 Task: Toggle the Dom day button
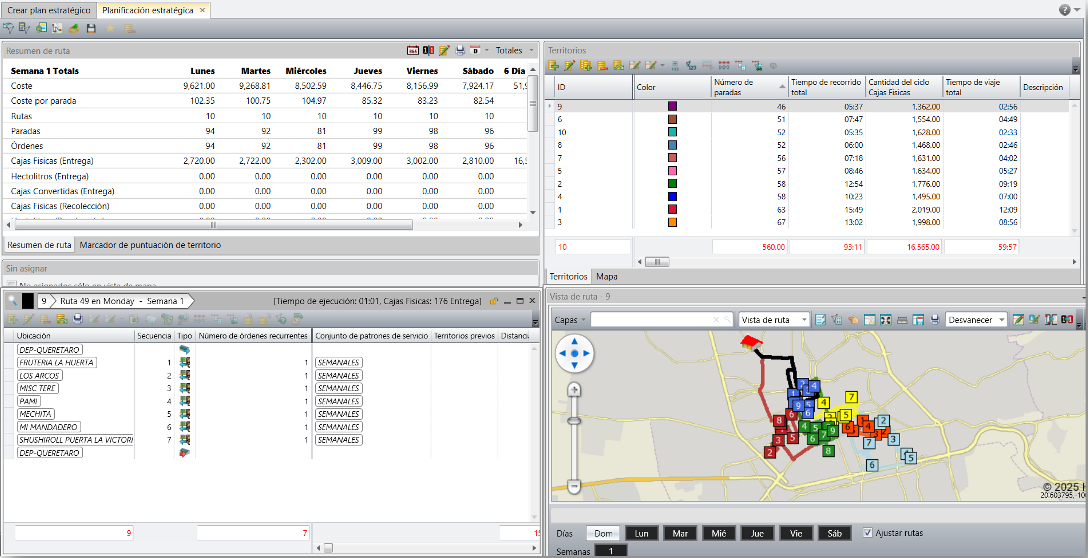click(603, 533)
